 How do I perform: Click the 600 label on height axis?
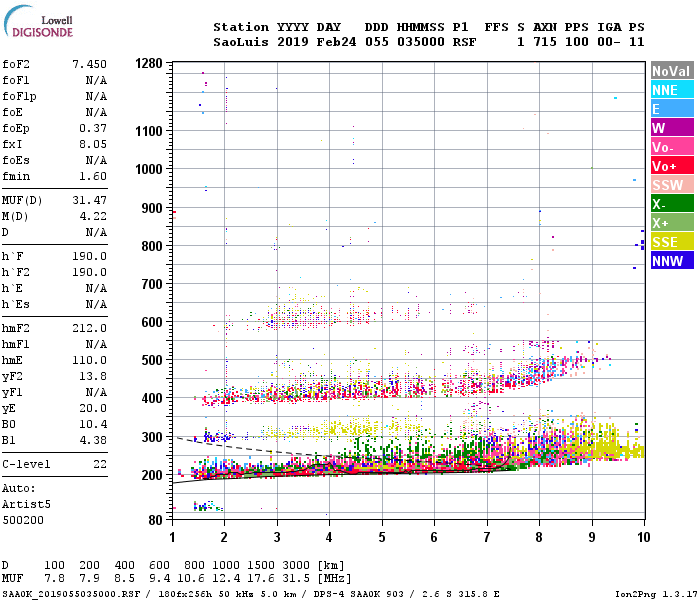click(152, 322)
